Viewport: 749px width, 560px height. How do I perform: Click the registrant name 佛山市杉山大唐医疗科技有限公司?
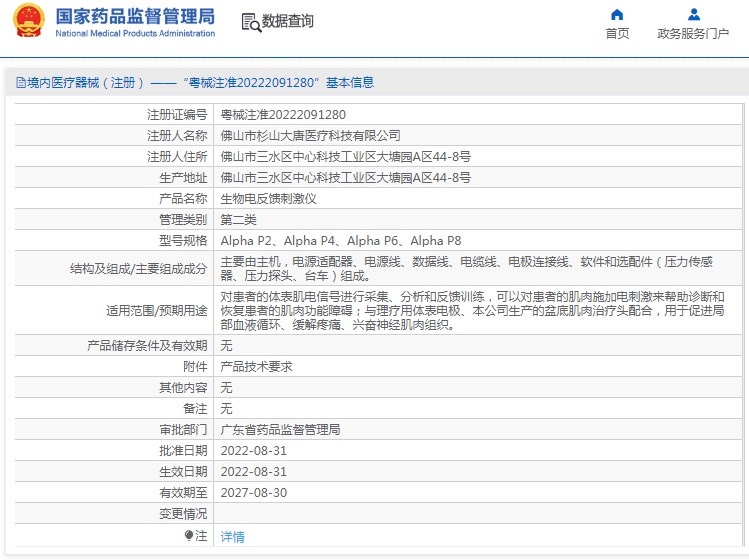[x=310, y=136]
